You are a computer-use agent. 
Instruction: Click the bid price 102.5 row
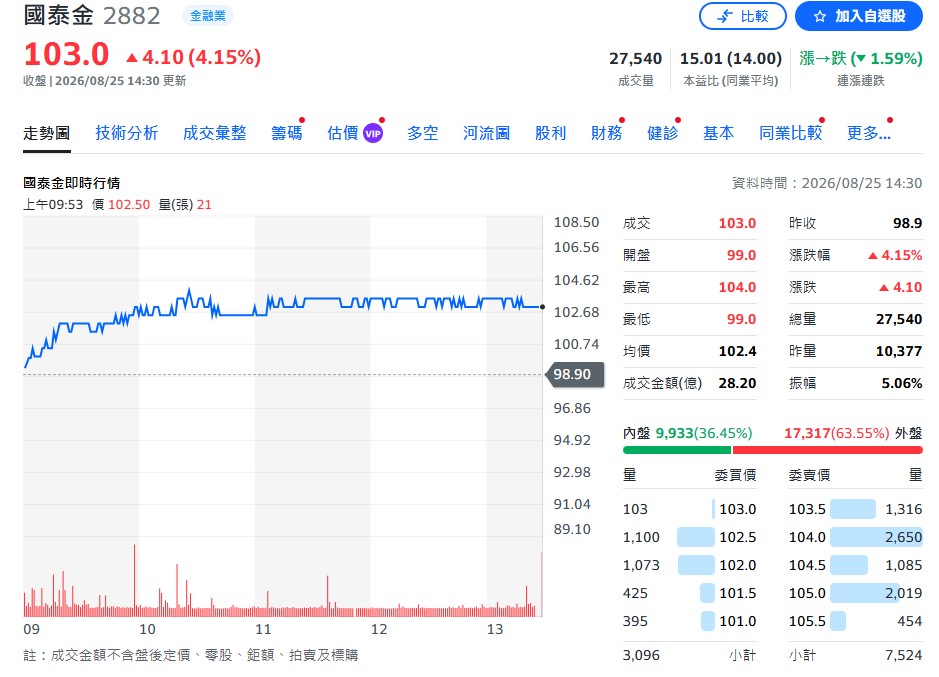pos(689,537)
